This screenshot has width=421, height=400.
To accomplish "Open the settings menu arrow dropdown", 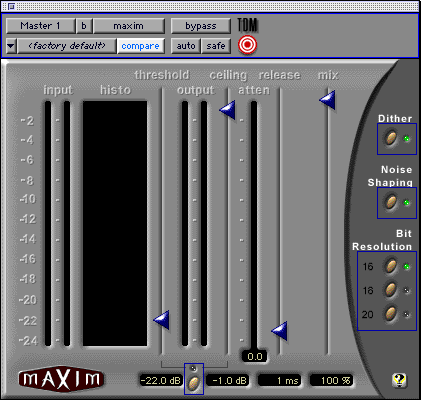I will click(11, 46).
